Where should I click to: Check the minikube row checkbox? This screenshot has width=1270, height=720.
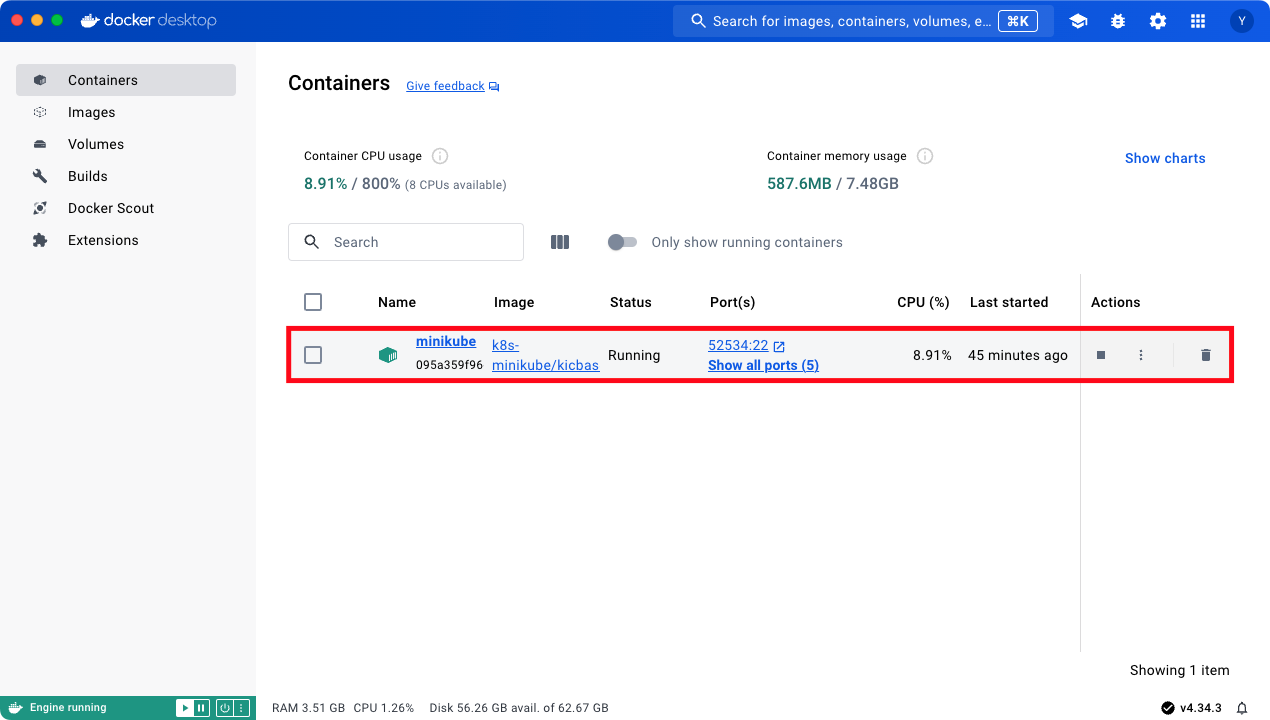(x=313, y=355)
